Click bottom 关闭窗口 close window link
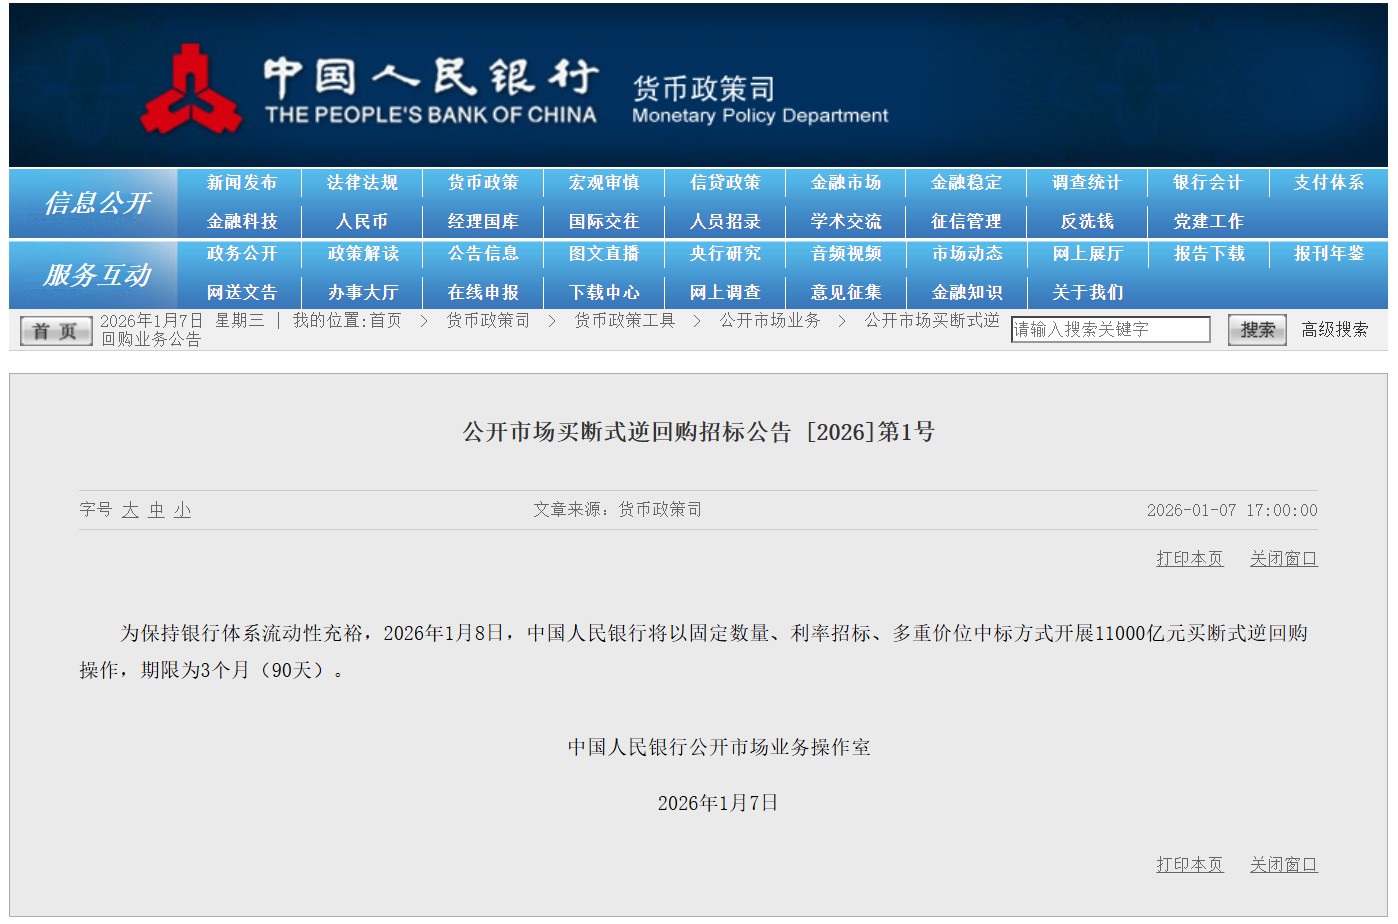Screen dimensions: 1398x924 tap(1283, 865)
